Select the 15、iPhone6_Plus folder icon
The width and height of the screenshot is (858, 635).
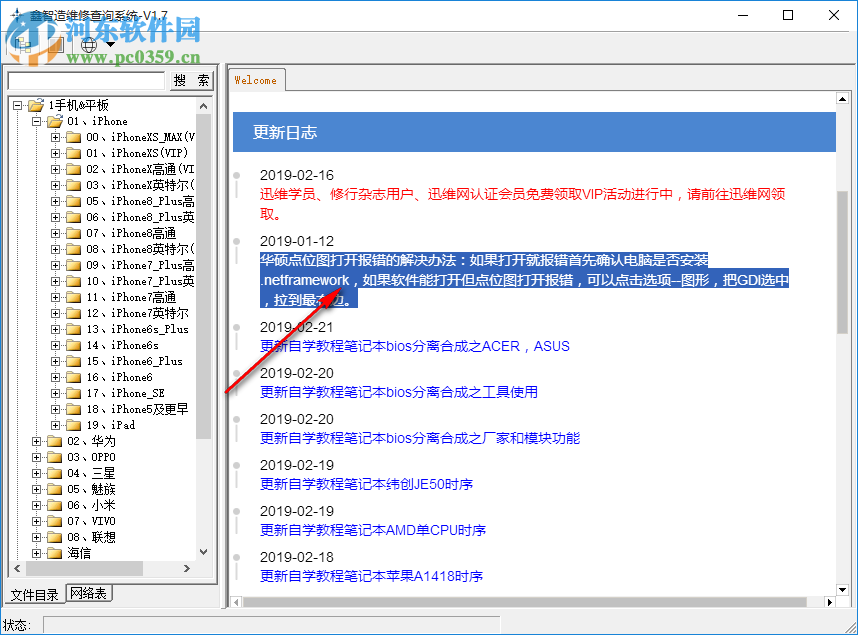73,361
